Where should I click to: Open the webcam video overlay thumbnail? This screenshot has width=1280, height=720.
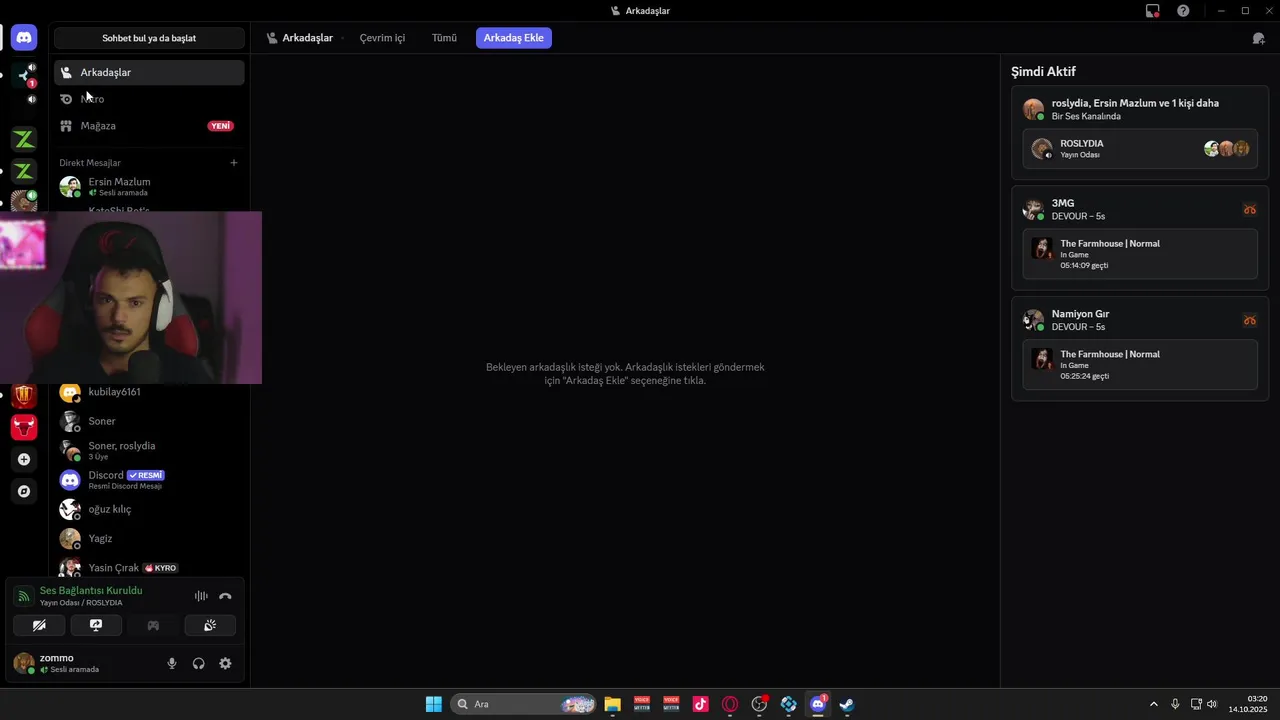131,297
